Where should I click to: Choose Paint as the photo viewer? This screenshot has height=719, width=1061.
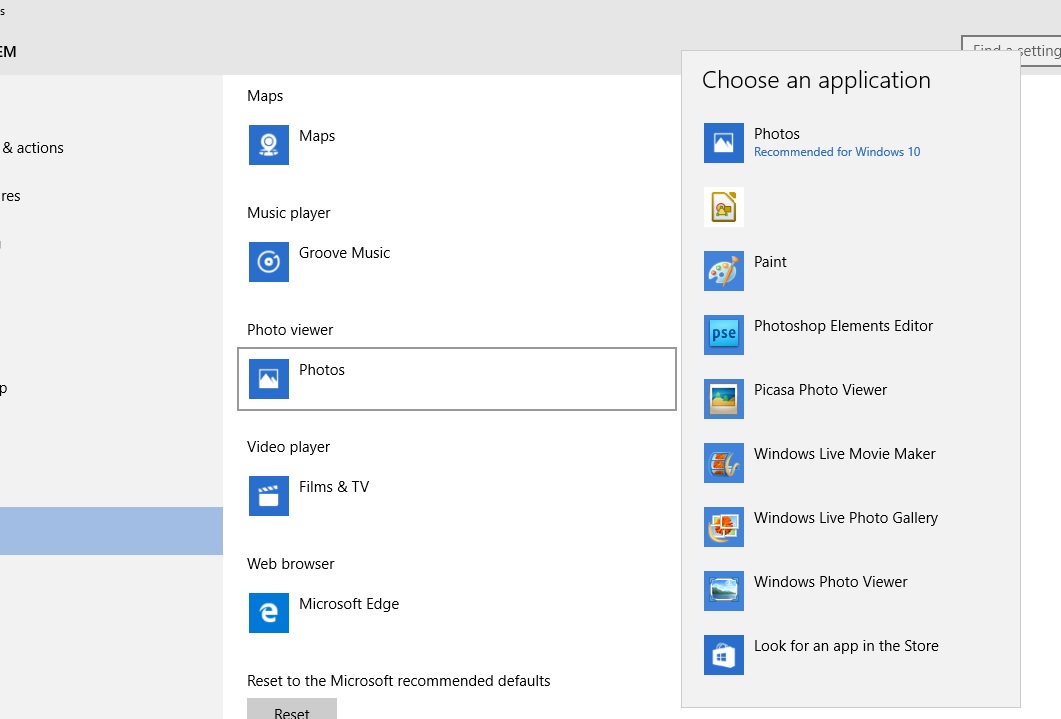(851, 271)
